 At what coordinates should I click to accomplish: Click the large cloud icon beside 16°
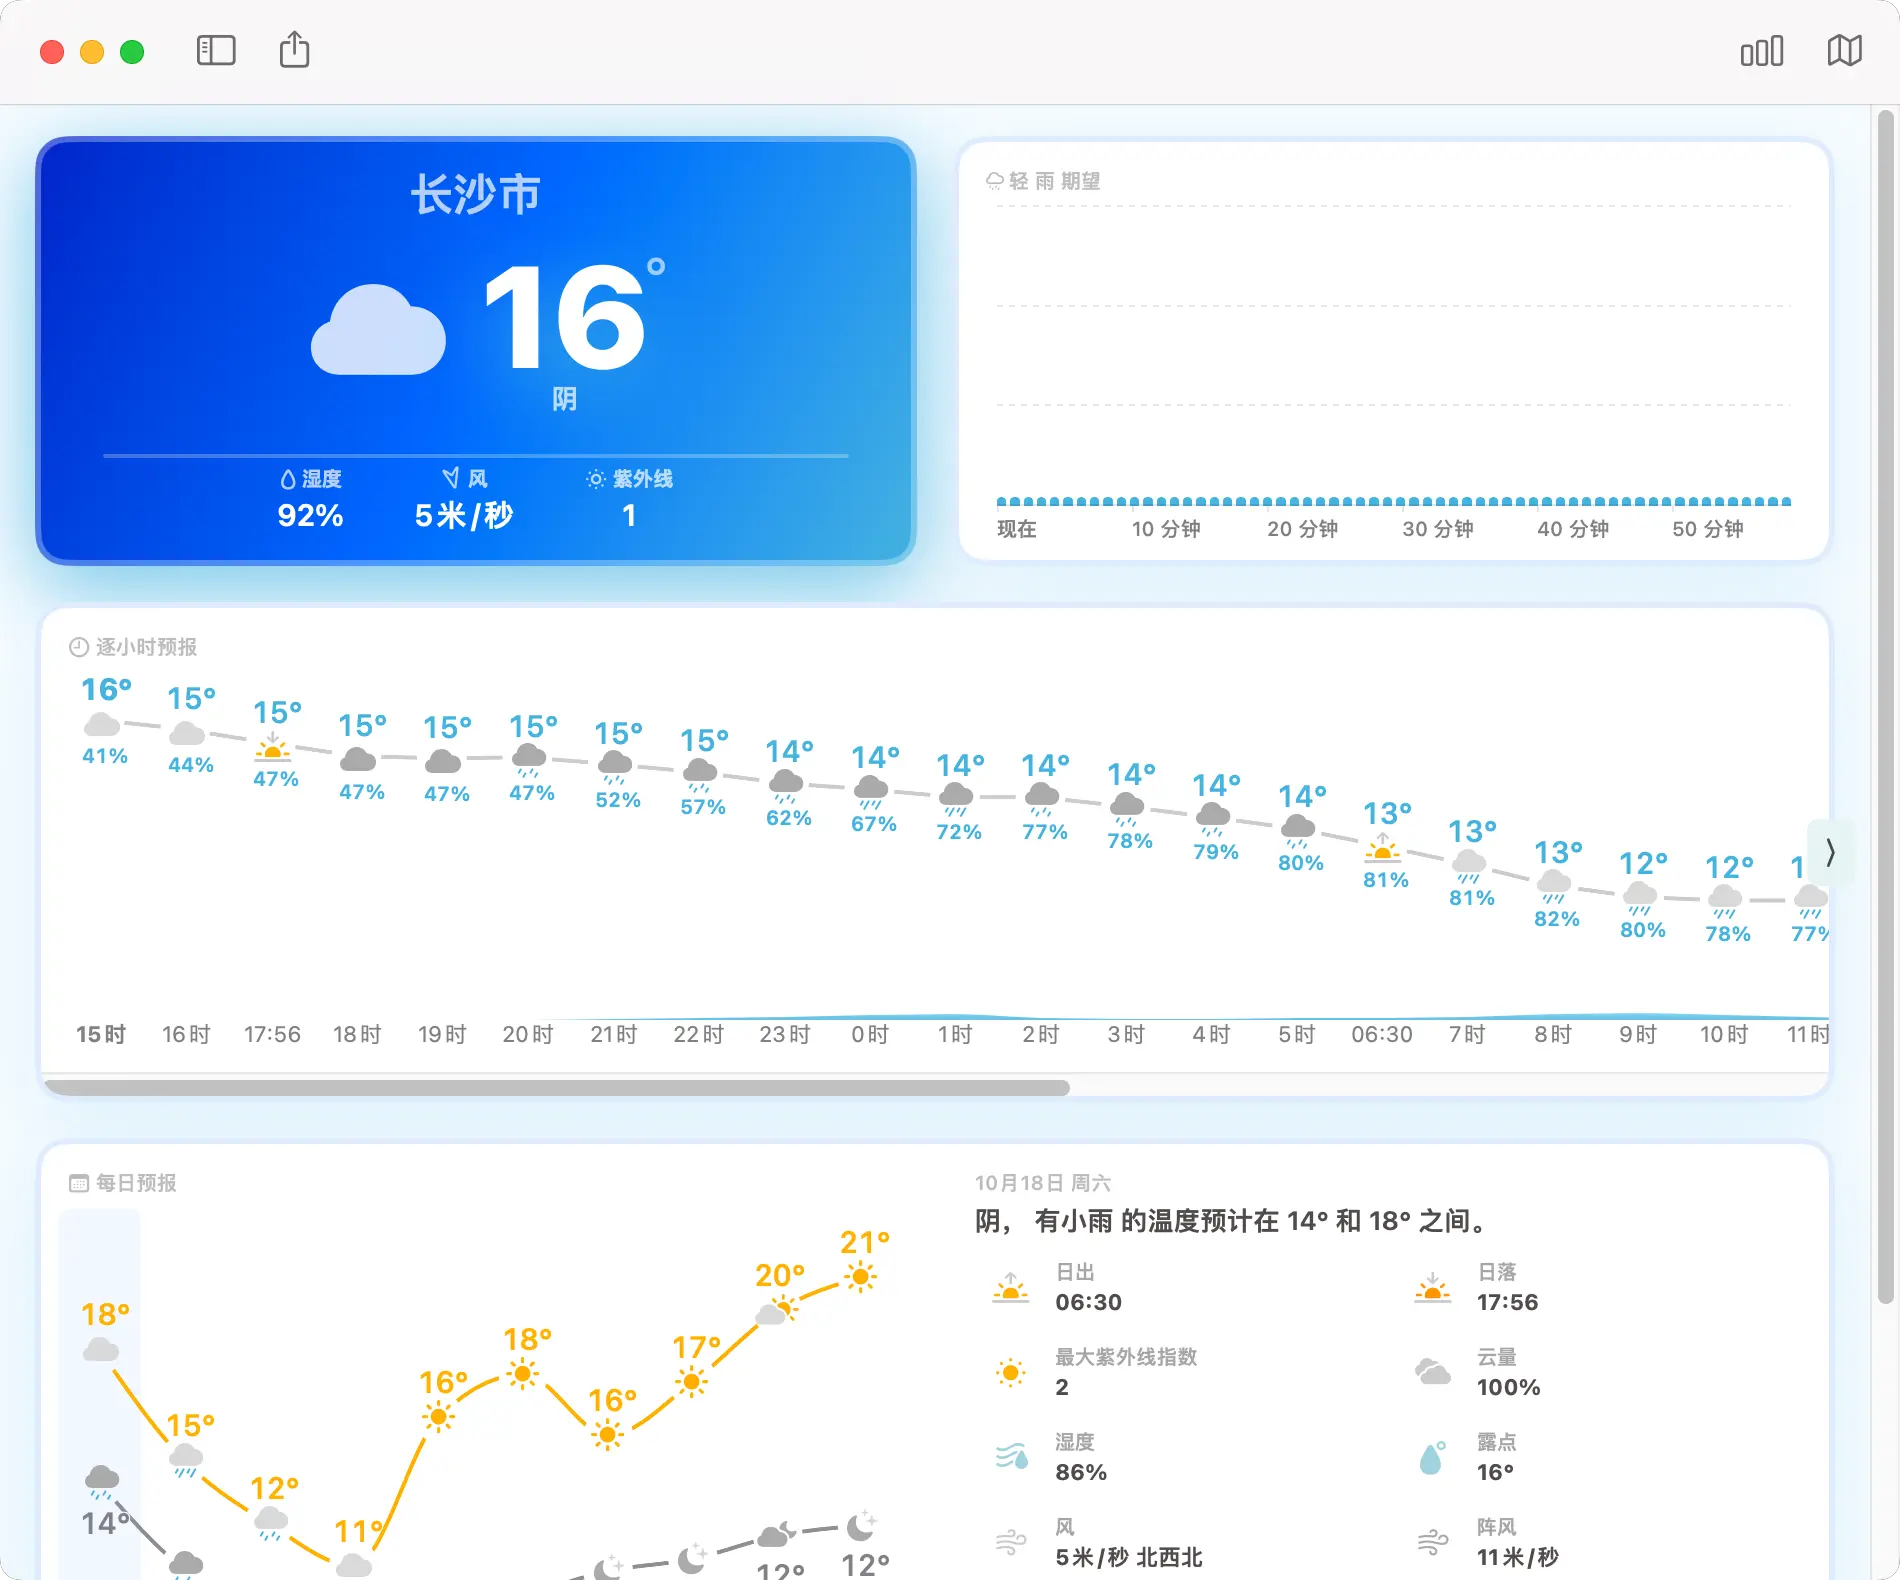[378, 330]
